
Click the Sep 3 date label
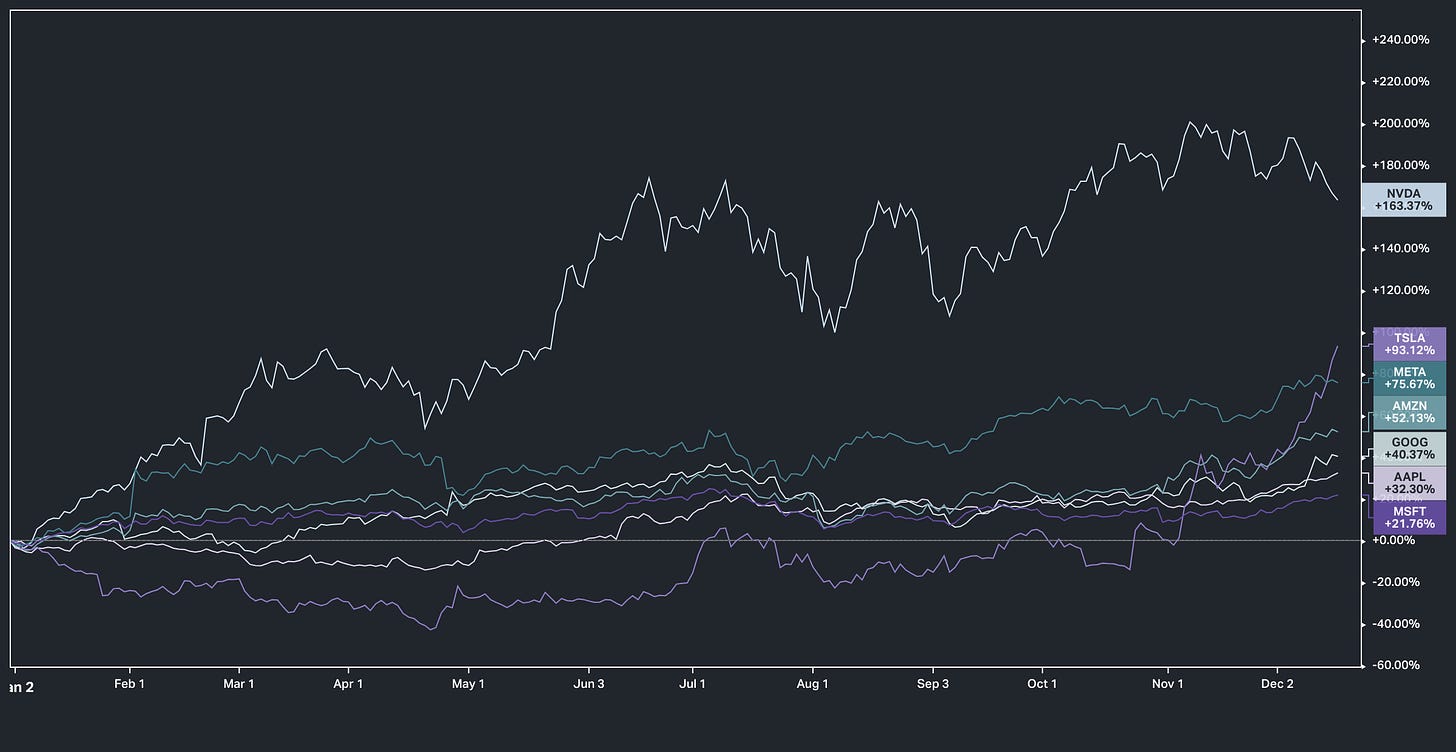[933, 684]
